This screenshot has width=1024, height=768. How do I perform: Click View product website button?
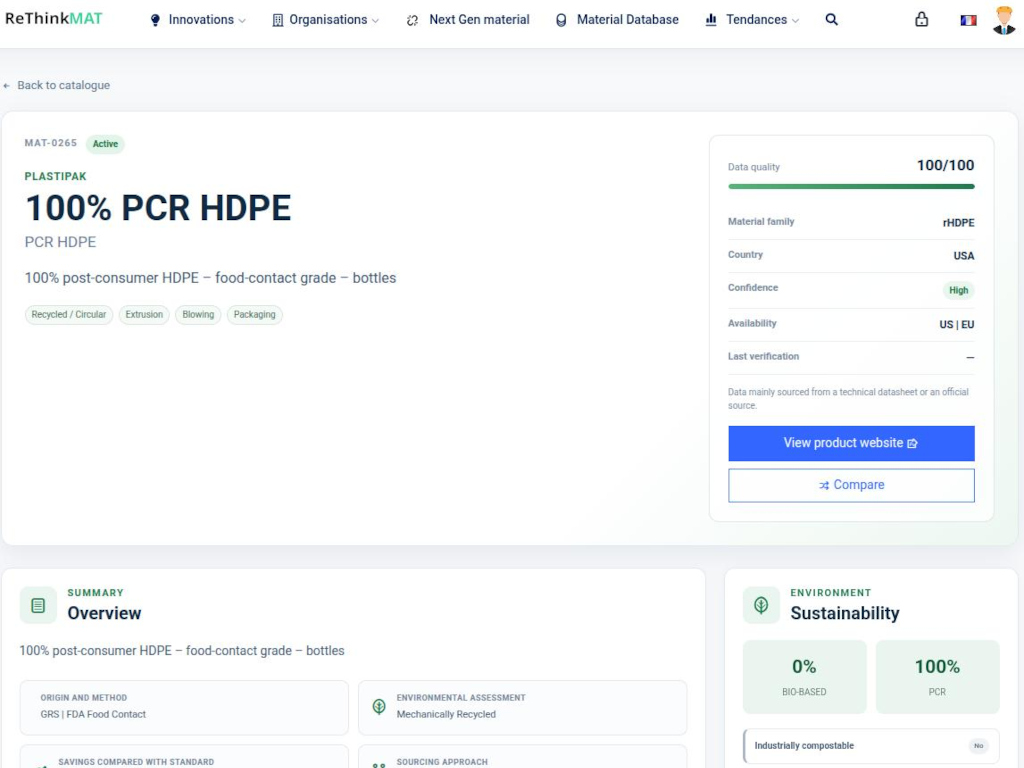click(x=851, y=443)
